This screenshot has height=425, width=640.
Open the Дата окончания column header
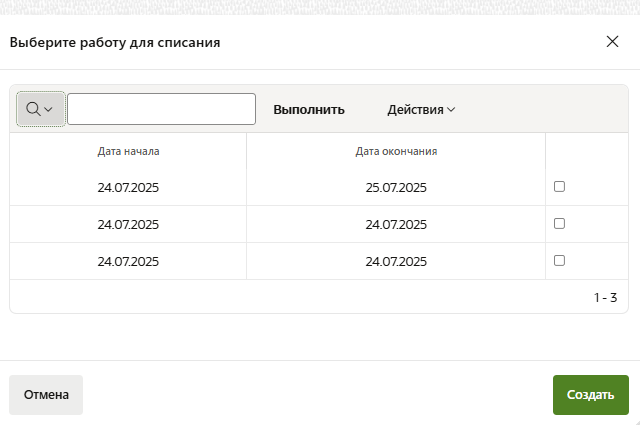pyautogui.click(x=396, y=152)
